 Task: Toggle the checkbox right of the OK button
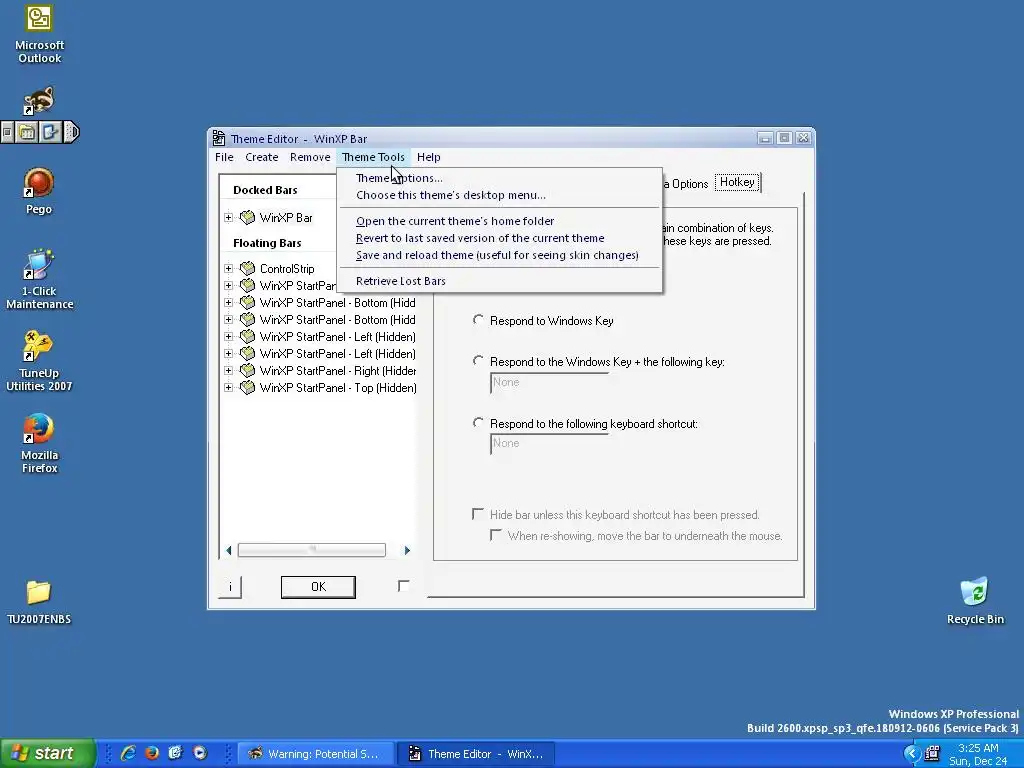(x=404, y=586)
